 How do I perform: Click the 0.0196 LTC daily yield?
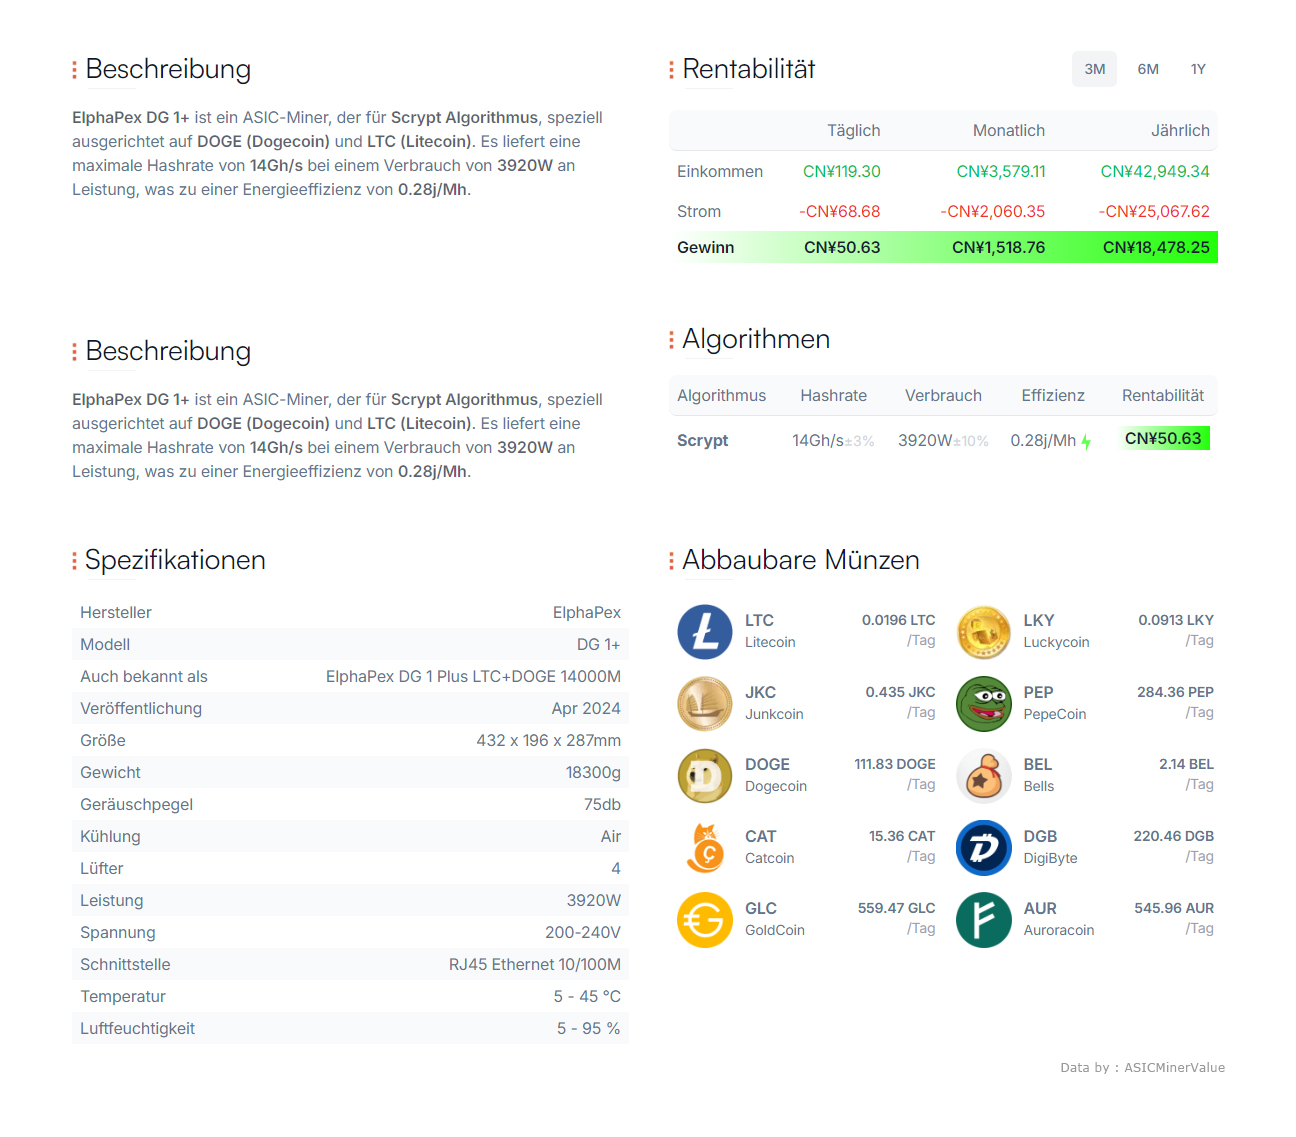(898, 620)
